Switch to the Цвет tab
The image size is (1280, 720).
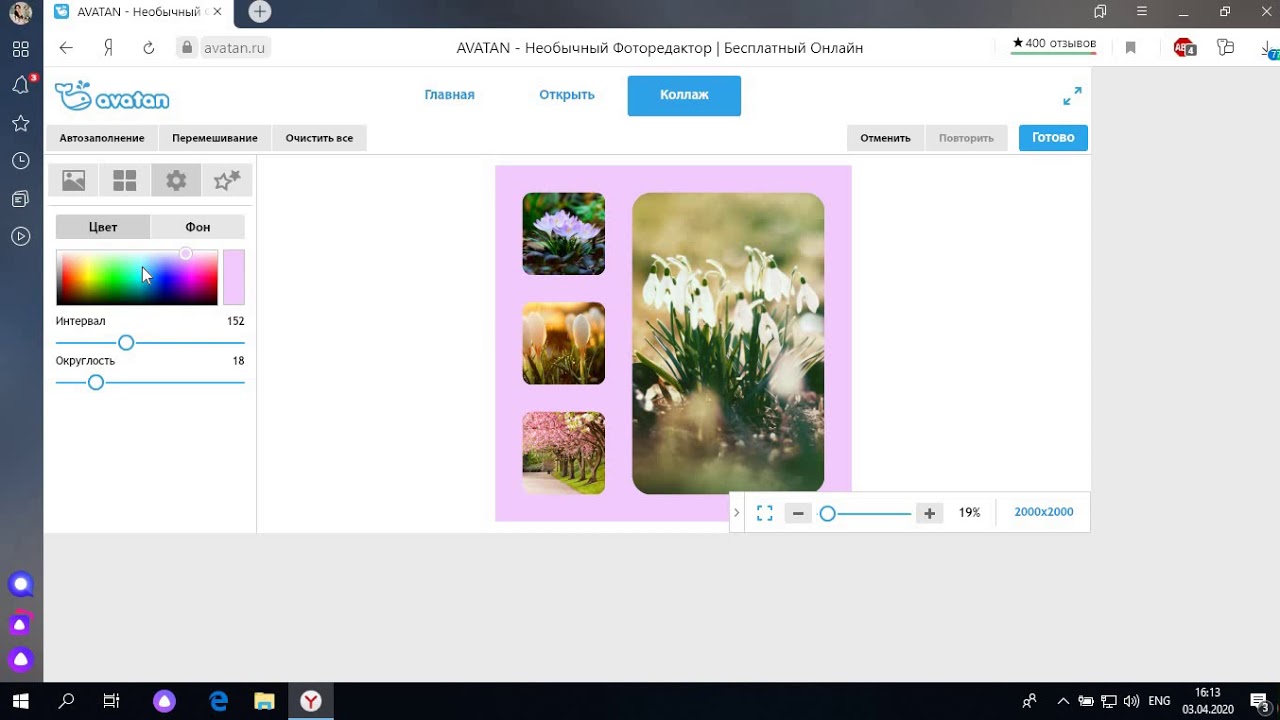(x=103, y=227)
